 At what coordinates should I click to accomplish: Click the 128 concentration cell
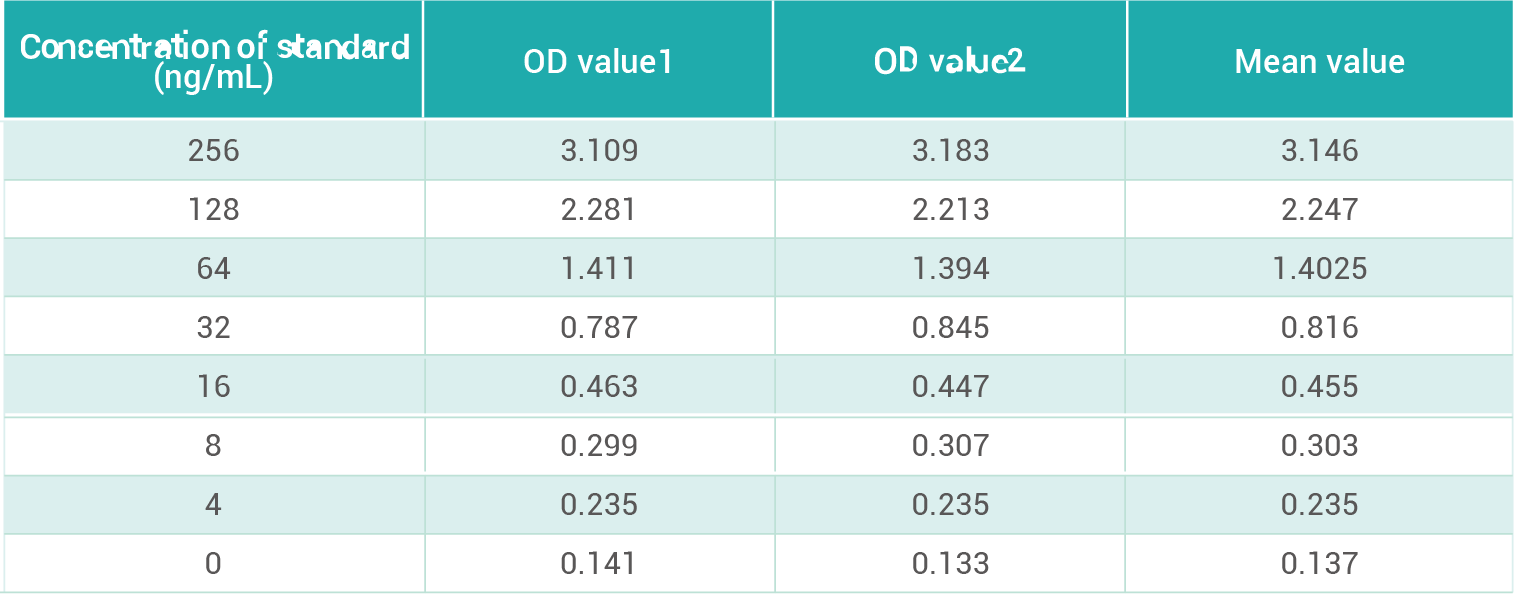tap(214, 209)
